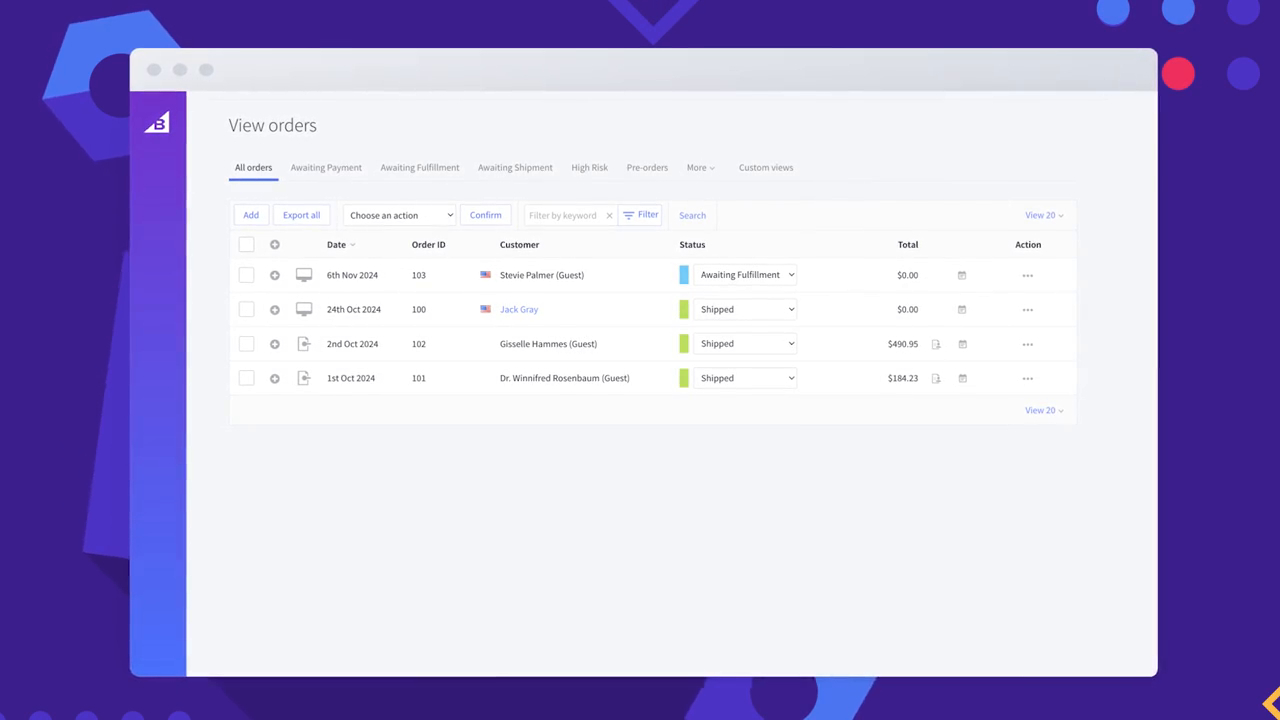Open Shipped status dropdown for order 101
The width and height of the screenshot is (1280, 720).
point(746,379)
